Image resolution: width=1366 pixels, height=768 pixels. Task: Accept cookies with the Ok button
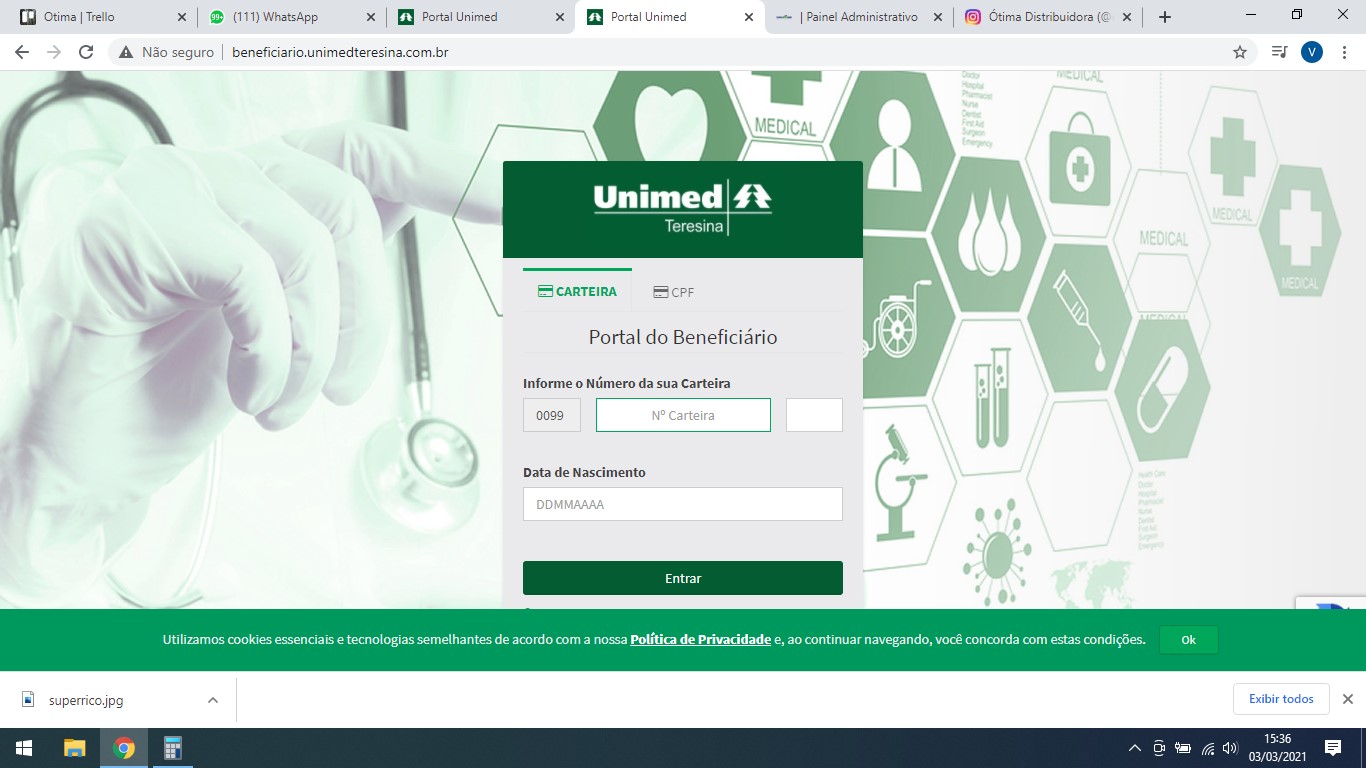pos(1188,640)
